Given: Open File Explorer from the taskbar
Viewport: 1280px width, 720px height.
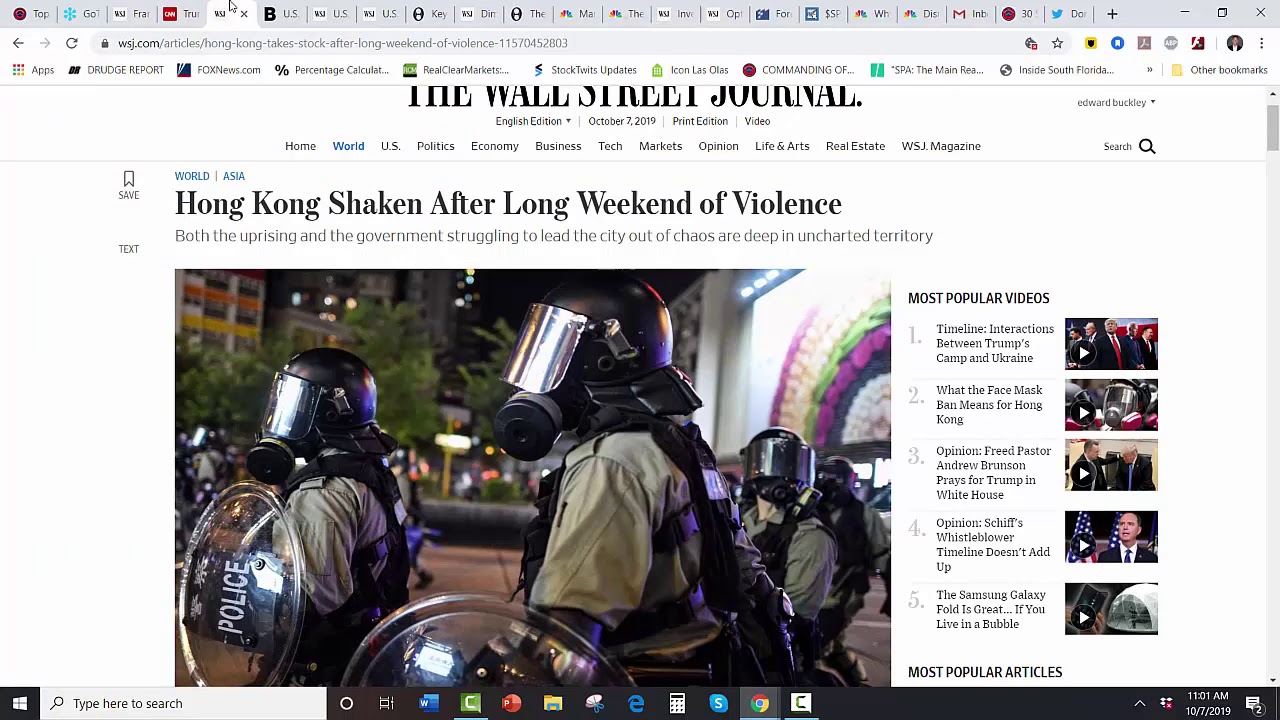Looking at the screenshot, I should coord(553,703).
